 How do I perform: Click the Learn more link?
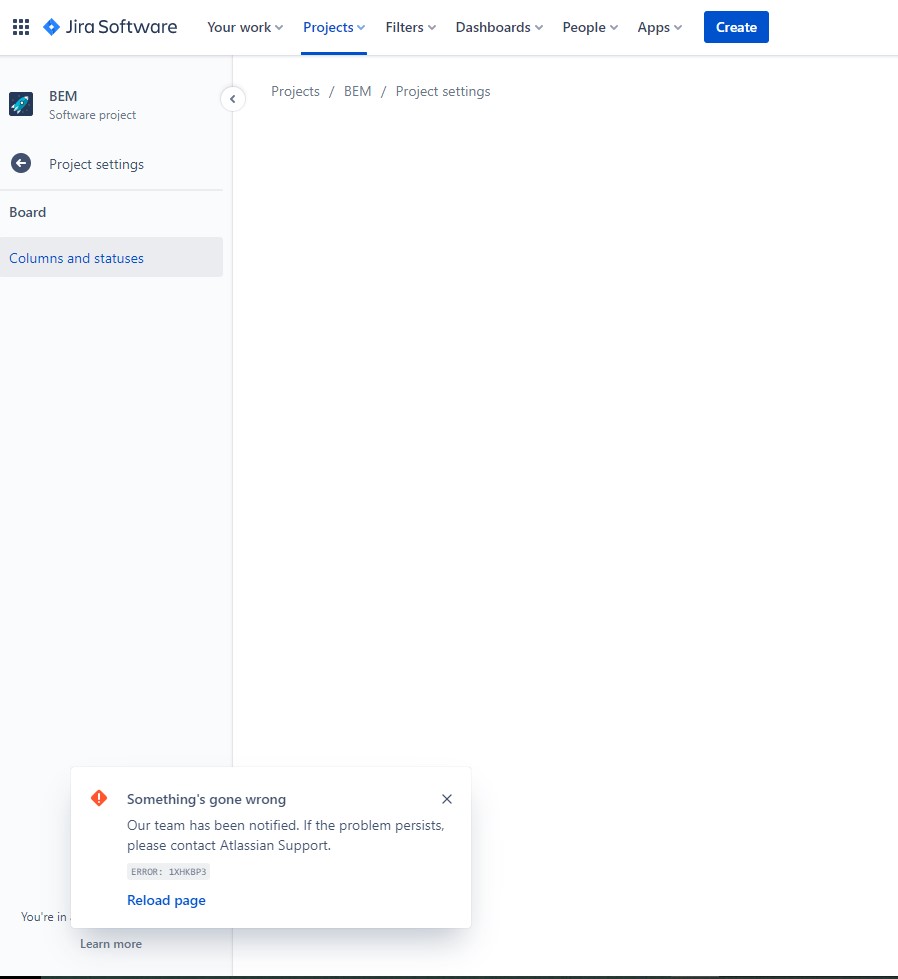111,944
